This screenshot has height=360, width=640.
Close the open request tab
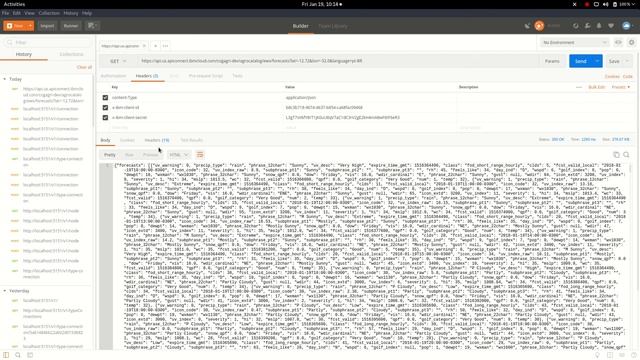(x=144, y=46)
